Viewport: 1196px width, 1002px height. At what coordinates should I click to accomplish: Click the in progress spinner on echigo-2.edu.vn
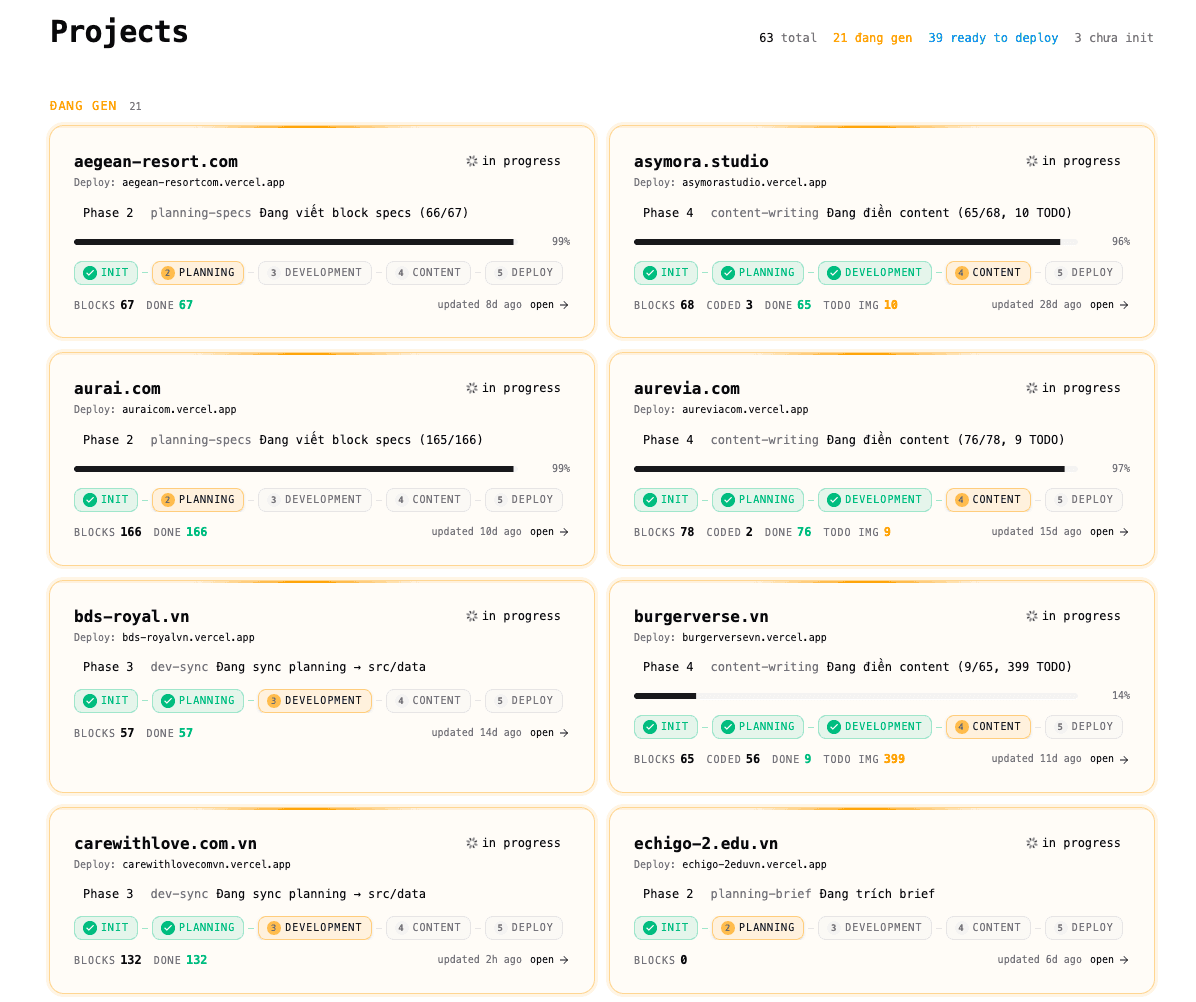[1031, 843]
